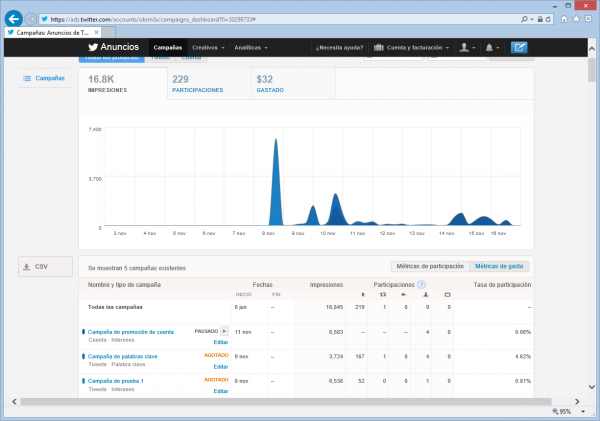Click the vertical scrollbar down arrow
Screen dimensions: 600x421
592,387
